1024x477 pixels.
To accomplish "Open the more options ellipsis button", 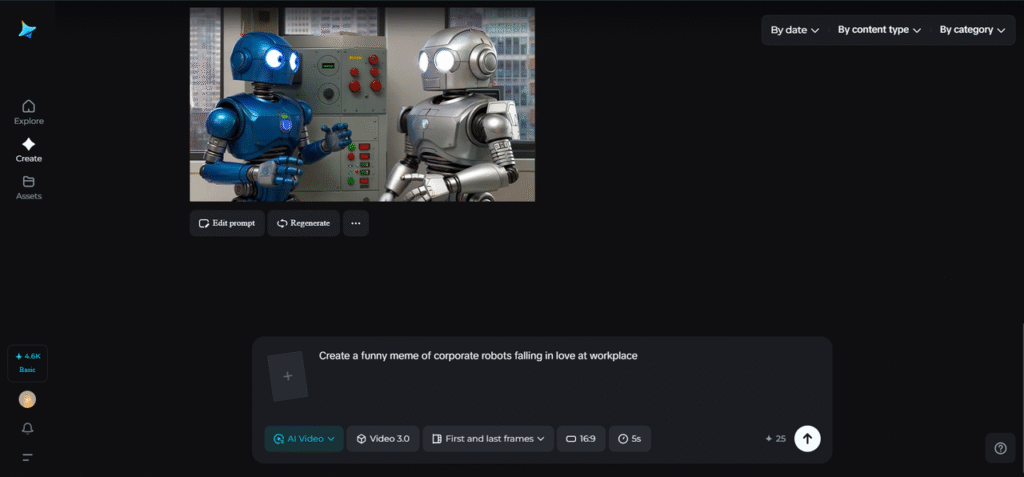I will tap(355, 223).
